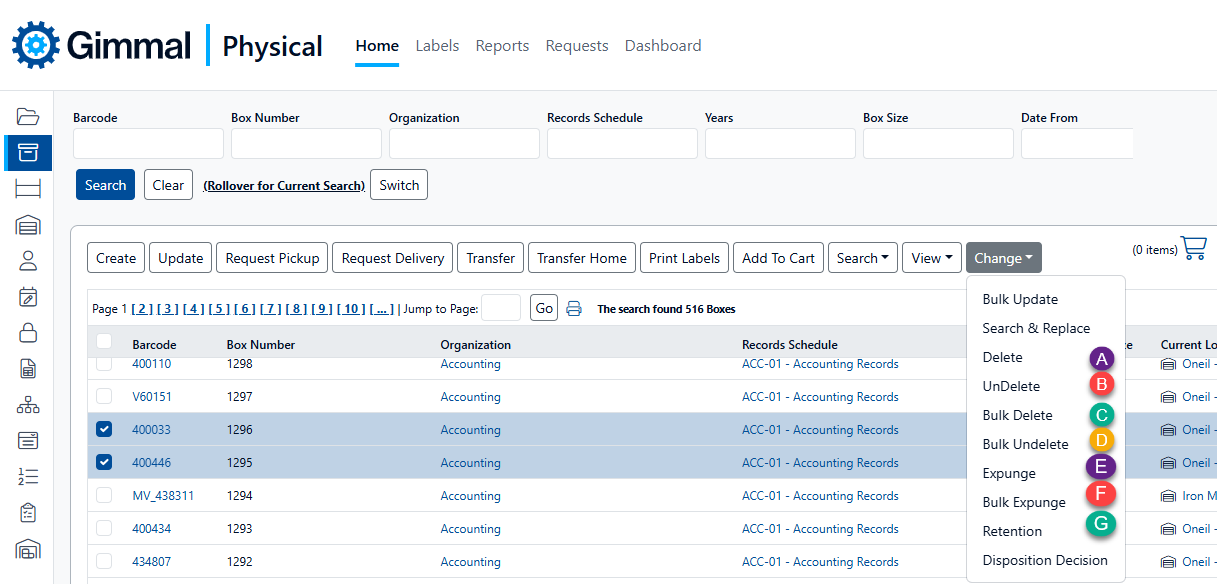Open the shopping cart icon
This screenshot has width=1217, height=584.
click(1193, 248)
